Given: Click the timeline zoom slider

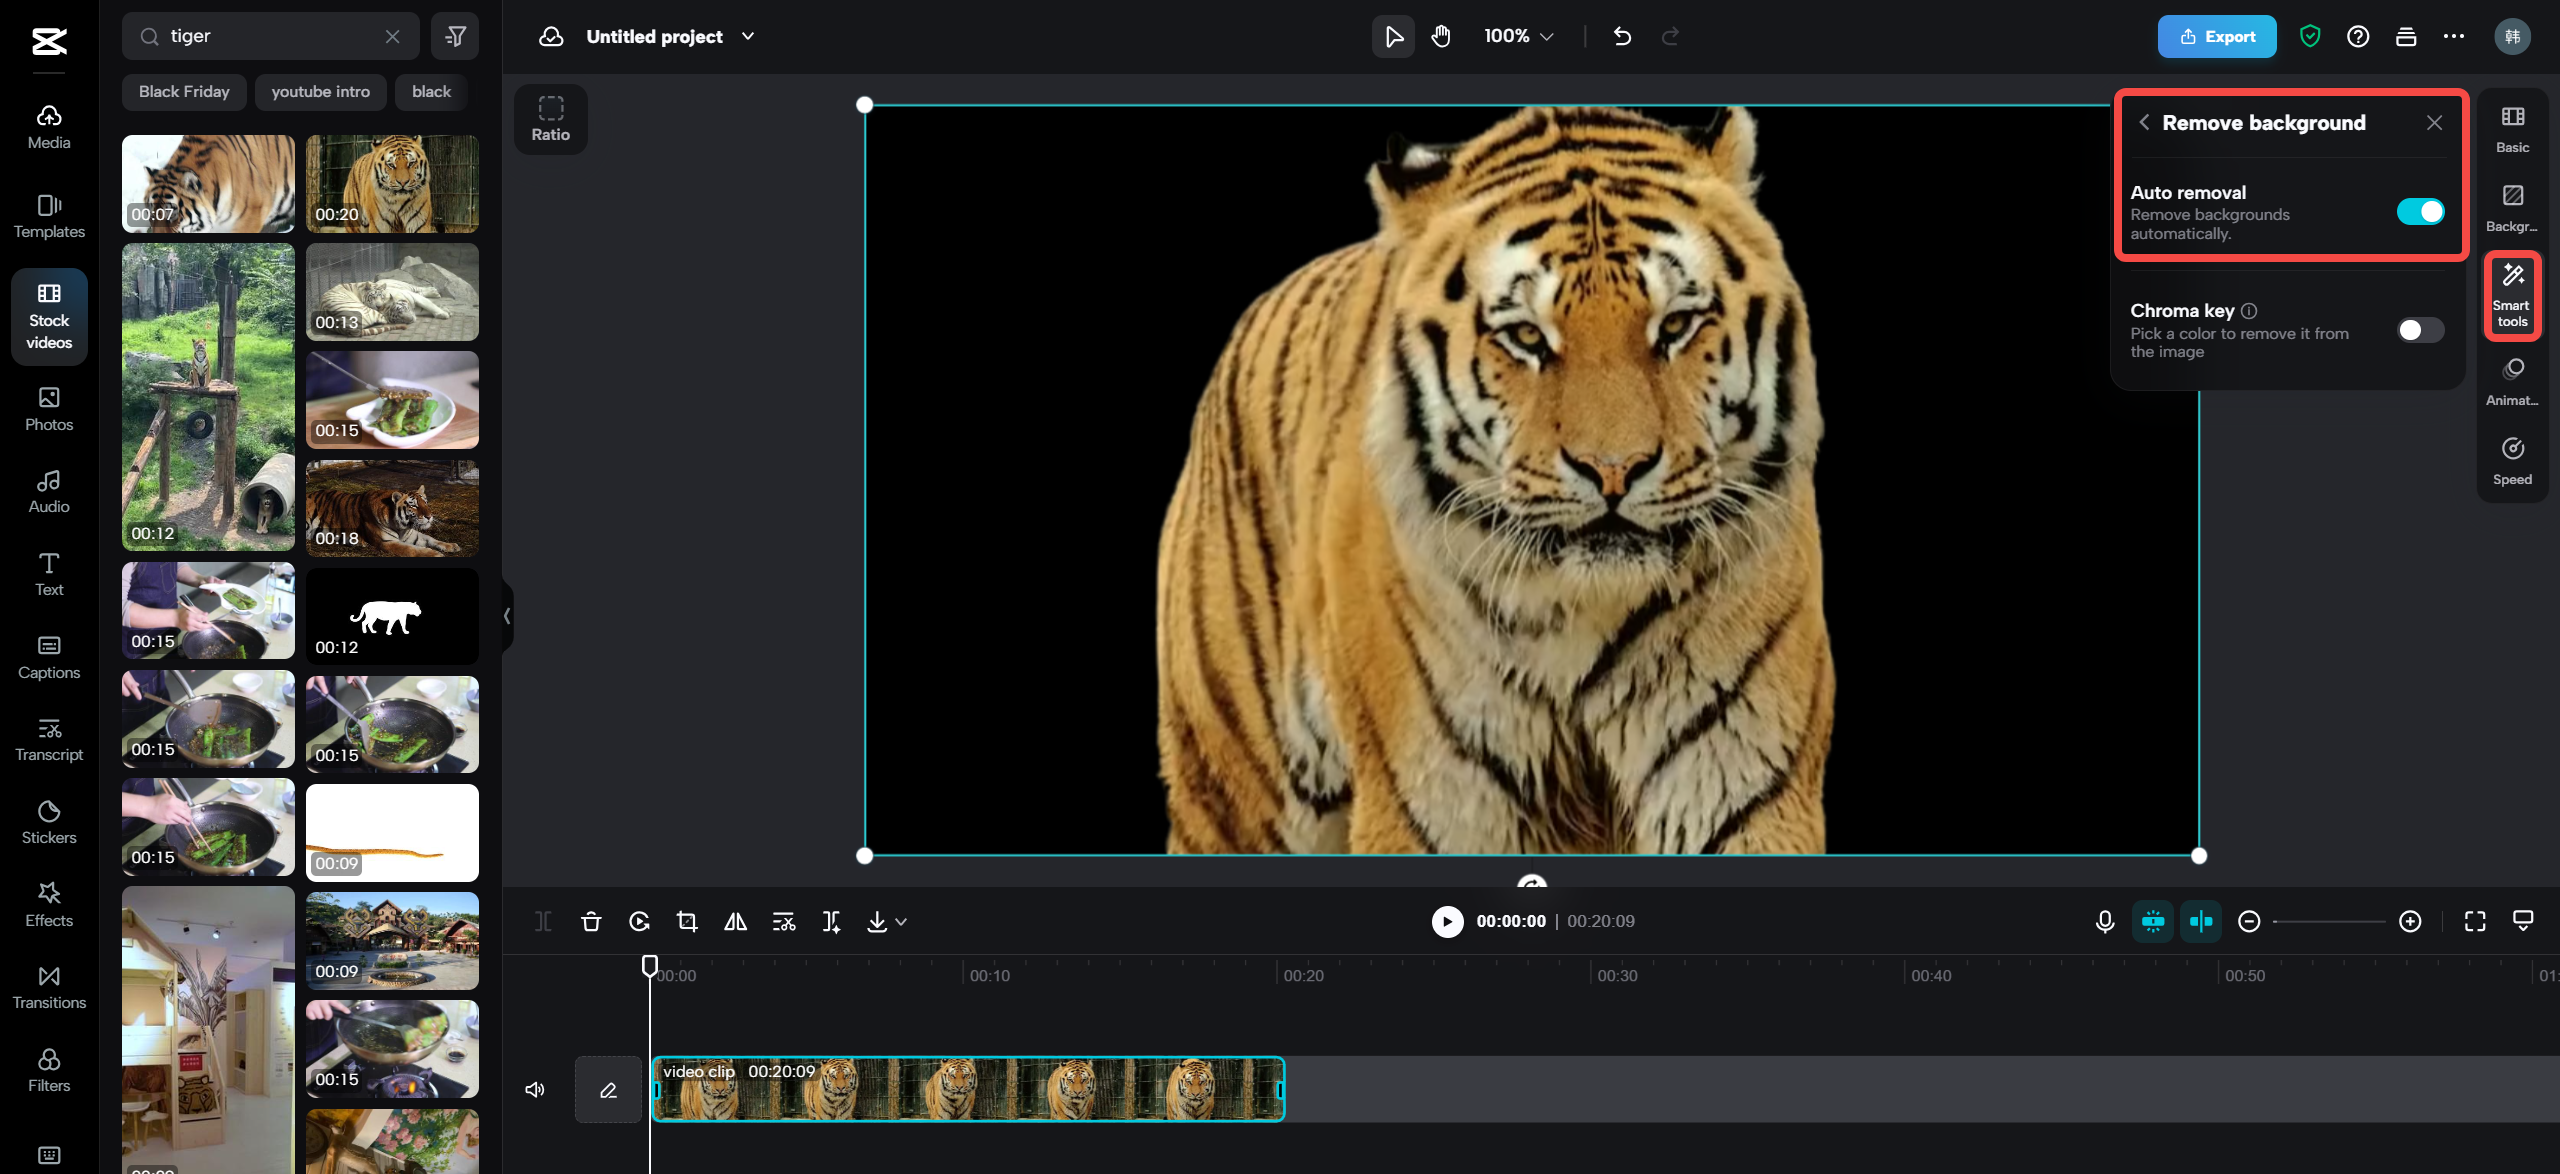Looking at the screenshot, I should point(2328,921).
